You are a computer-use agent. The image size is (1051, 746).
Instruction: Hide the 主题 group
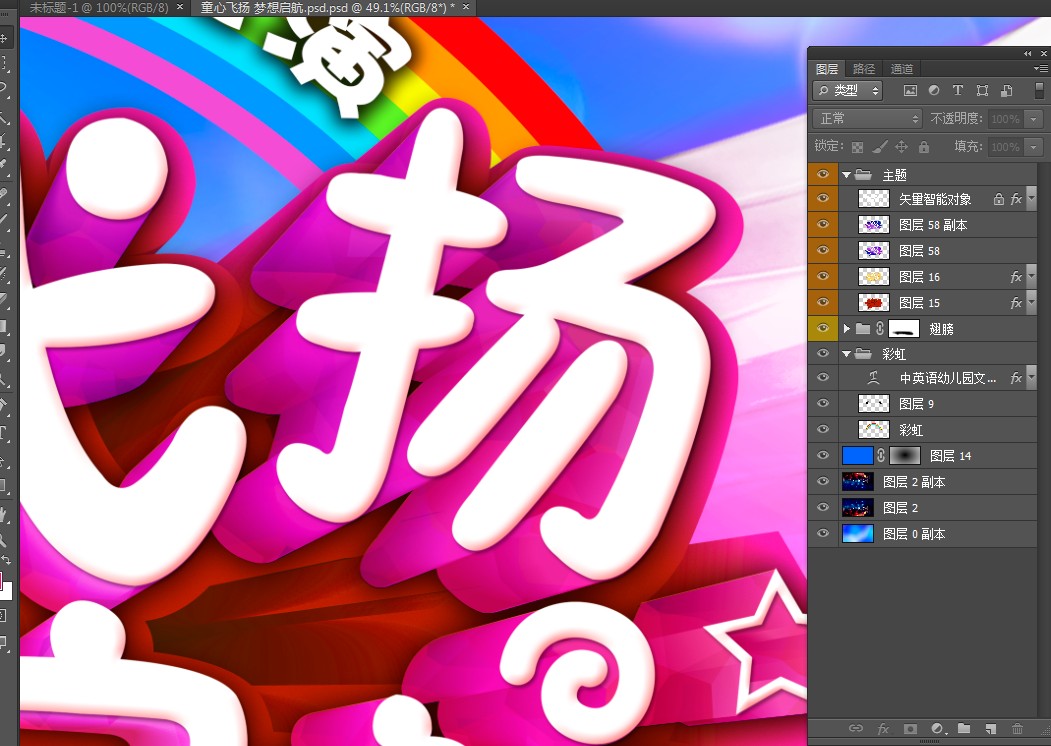point(823,174)
